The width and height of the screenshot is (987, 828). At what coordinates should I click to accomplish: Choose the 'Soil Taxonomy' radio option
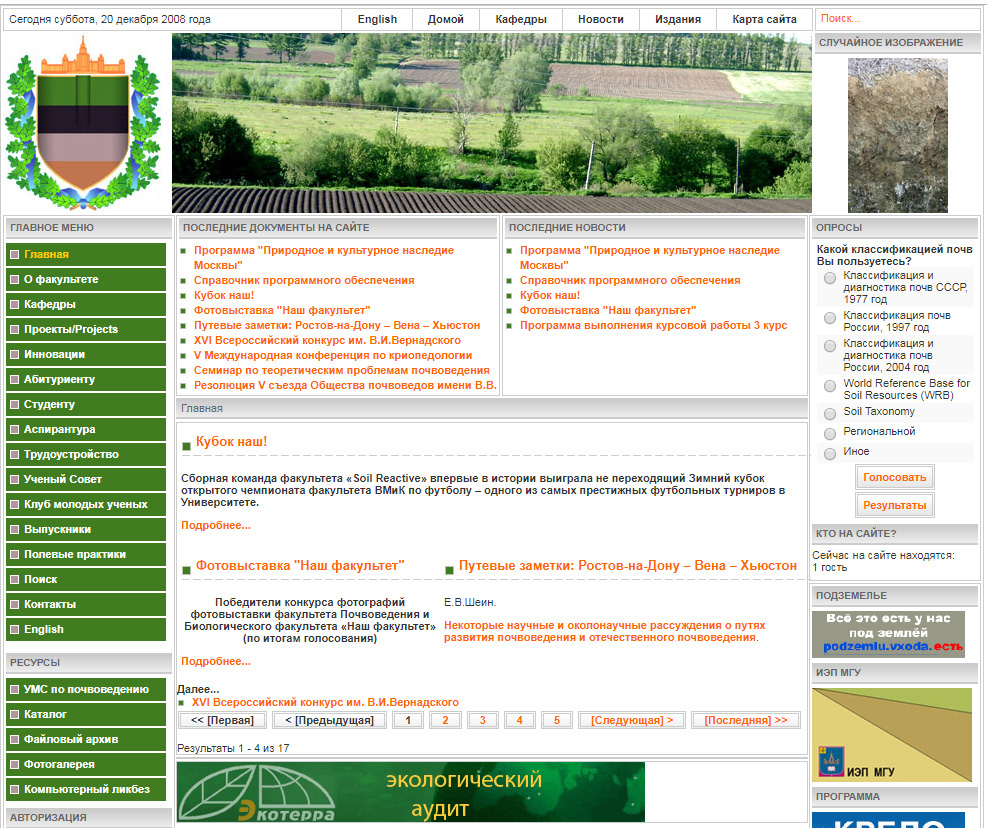(x=830, y=413)
